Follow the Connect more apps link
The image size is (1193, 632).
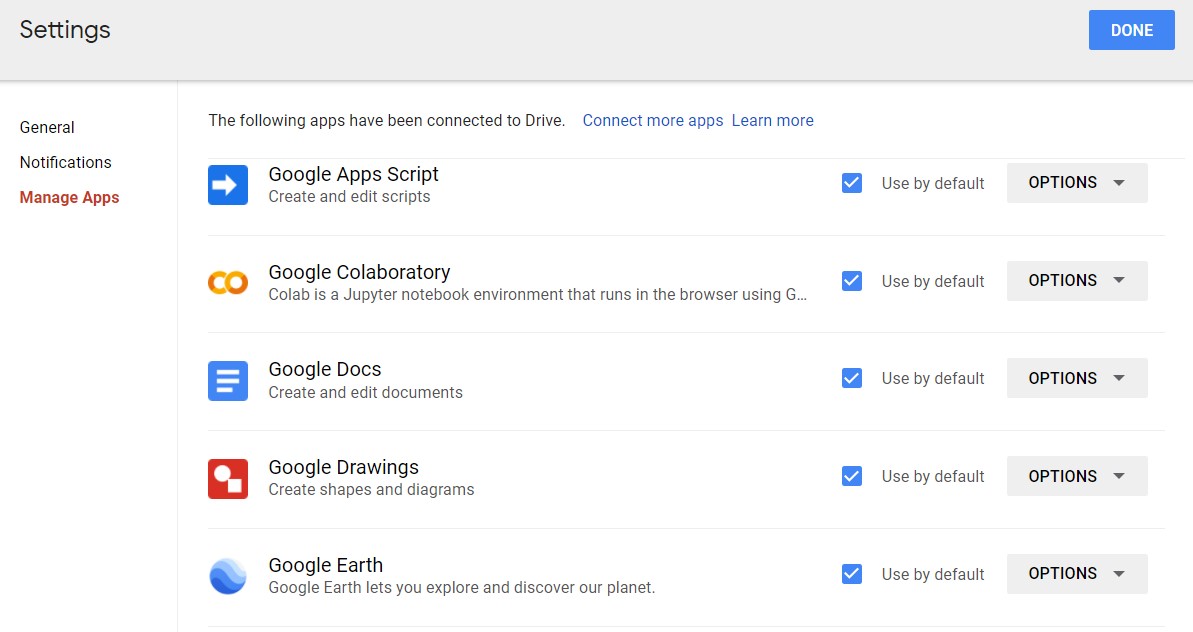pyautogui.click(x=653, y=120)
